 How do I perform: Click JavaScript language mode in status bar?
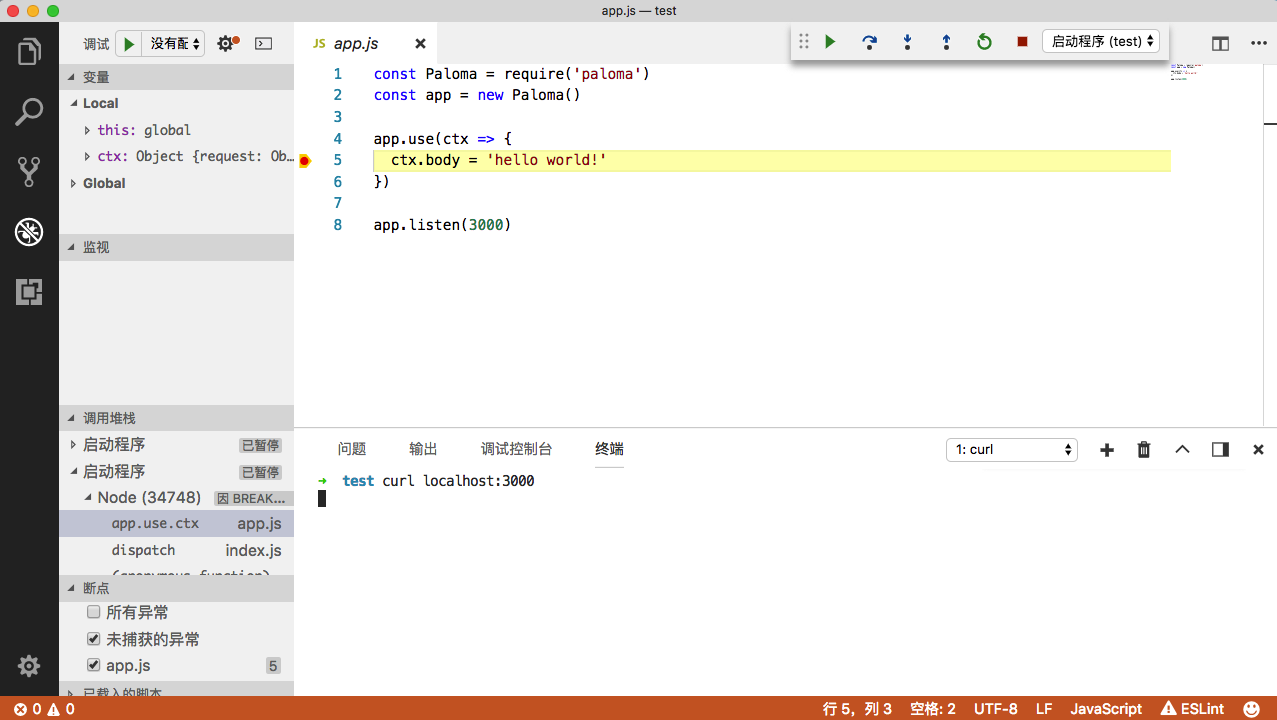click(x=1105, y=709)
